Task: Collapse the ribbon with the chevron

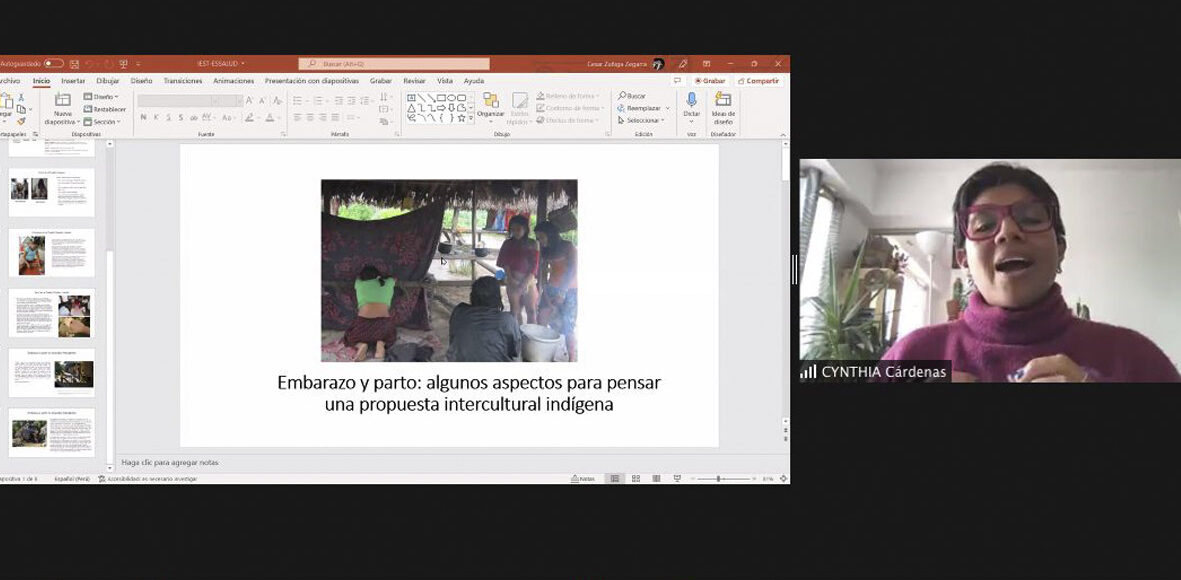Action: point(783,134)
